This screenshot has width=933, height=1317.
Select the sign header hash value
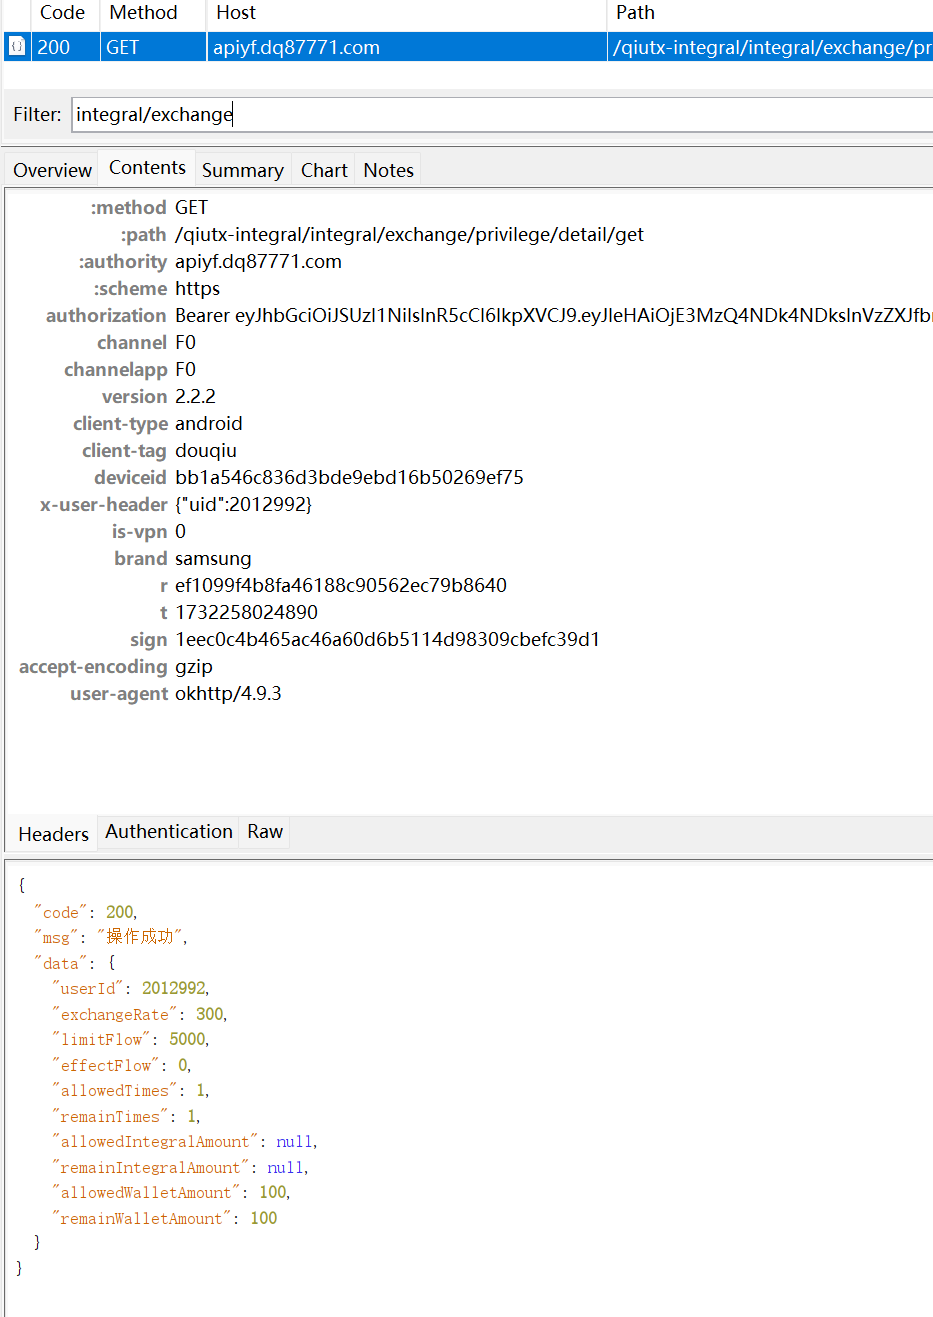[387, 640]
